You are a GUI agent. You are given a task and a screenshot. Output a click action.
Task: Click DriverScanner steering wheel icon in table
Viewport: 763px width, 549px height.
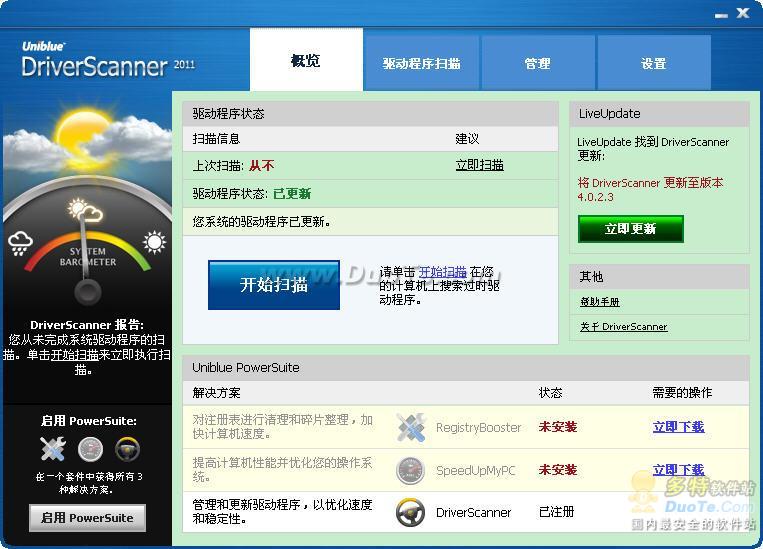(x=410, y=512)
